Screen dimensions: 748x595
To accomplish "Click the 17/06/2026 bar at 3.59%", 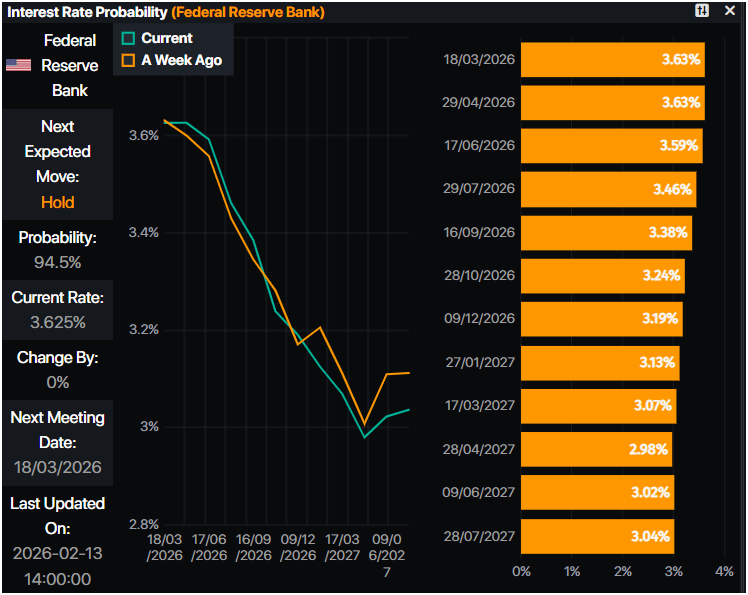I will 610,145.
